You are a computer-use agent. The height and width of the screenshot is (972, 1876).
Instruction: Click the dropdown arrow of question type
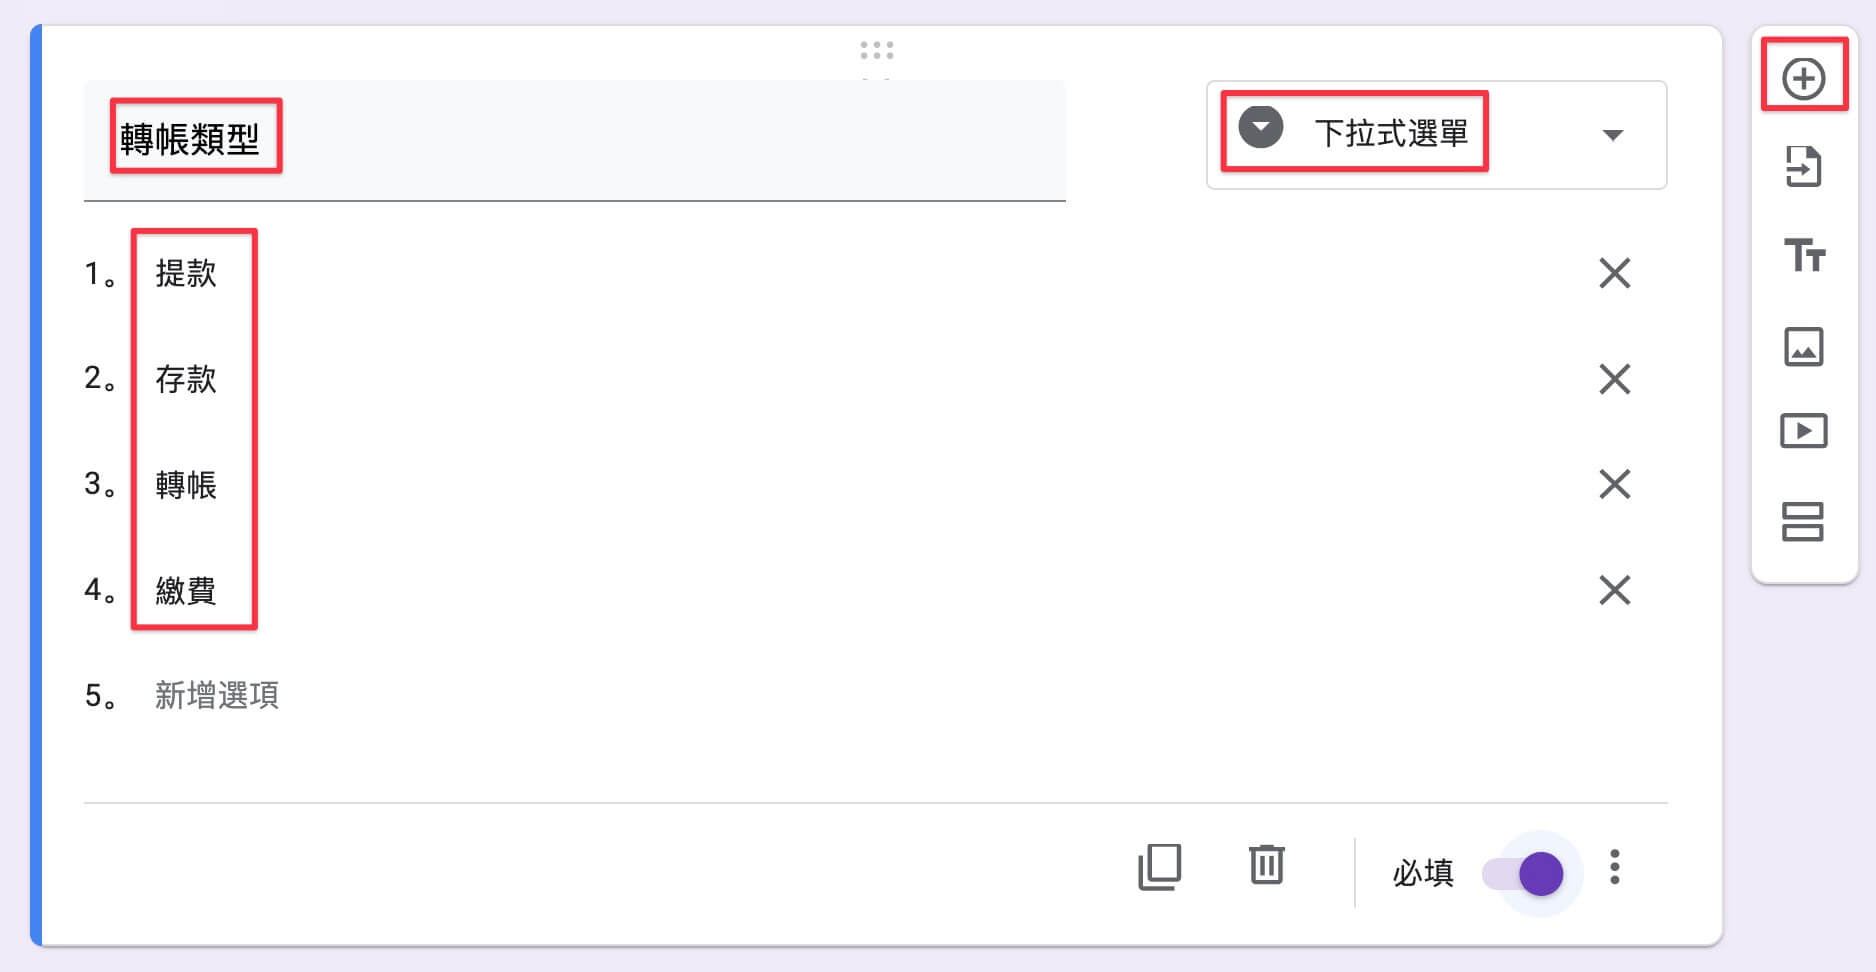[x=1612, y=135]
